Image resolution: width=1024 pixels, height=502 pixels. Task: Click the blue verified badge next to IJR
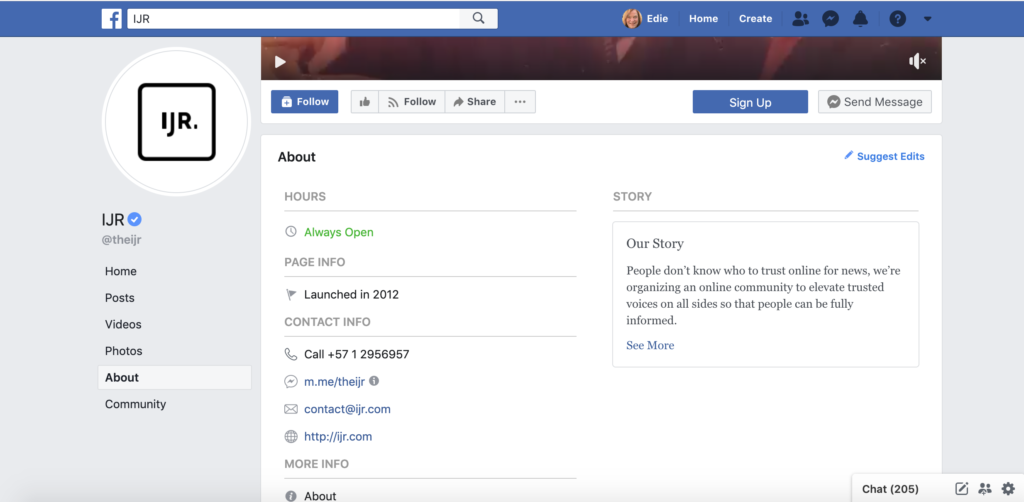click(x=135, y=219)
